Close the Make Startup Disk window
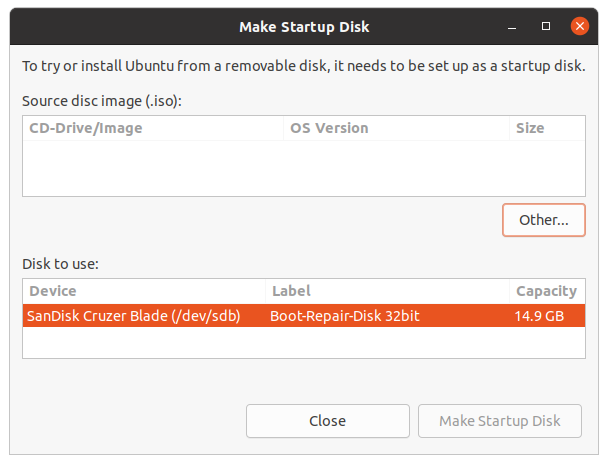608x464 pixels. 579,25
